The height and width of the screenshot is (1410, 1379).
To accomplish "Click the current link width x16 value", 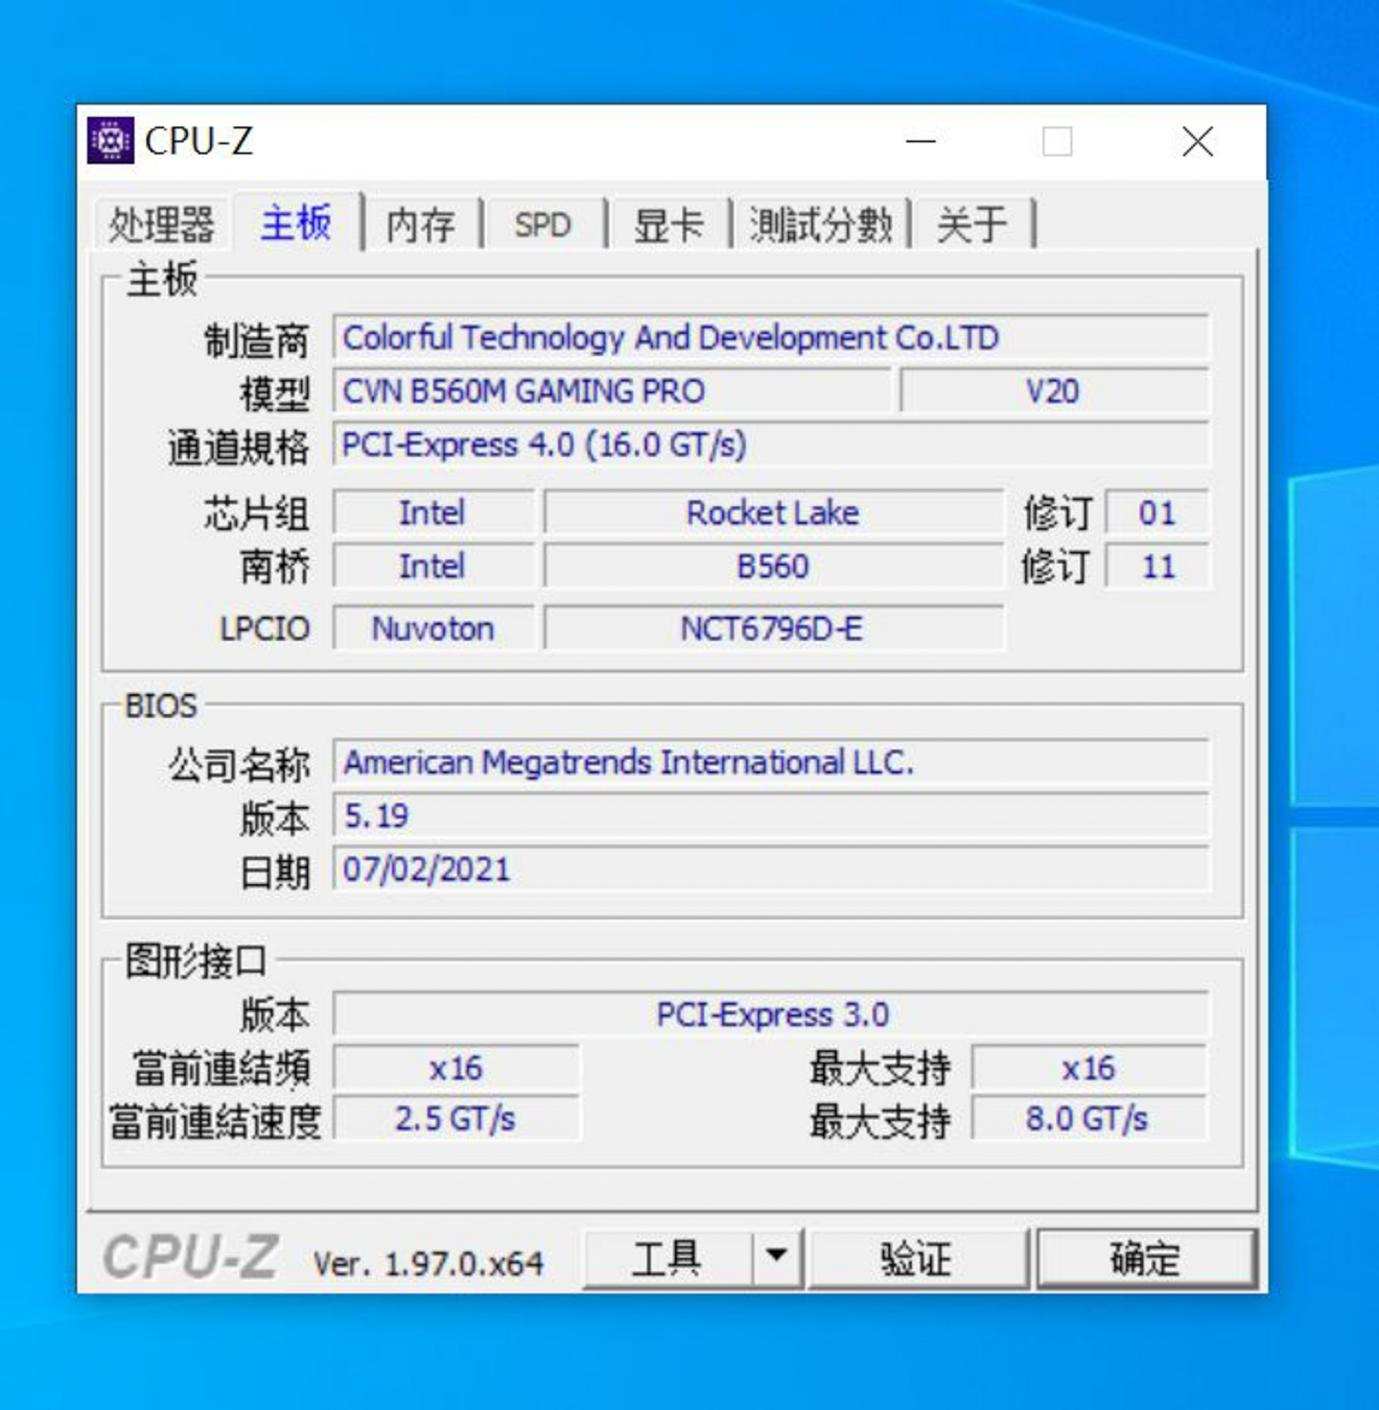I will (x=457, y=1068).
